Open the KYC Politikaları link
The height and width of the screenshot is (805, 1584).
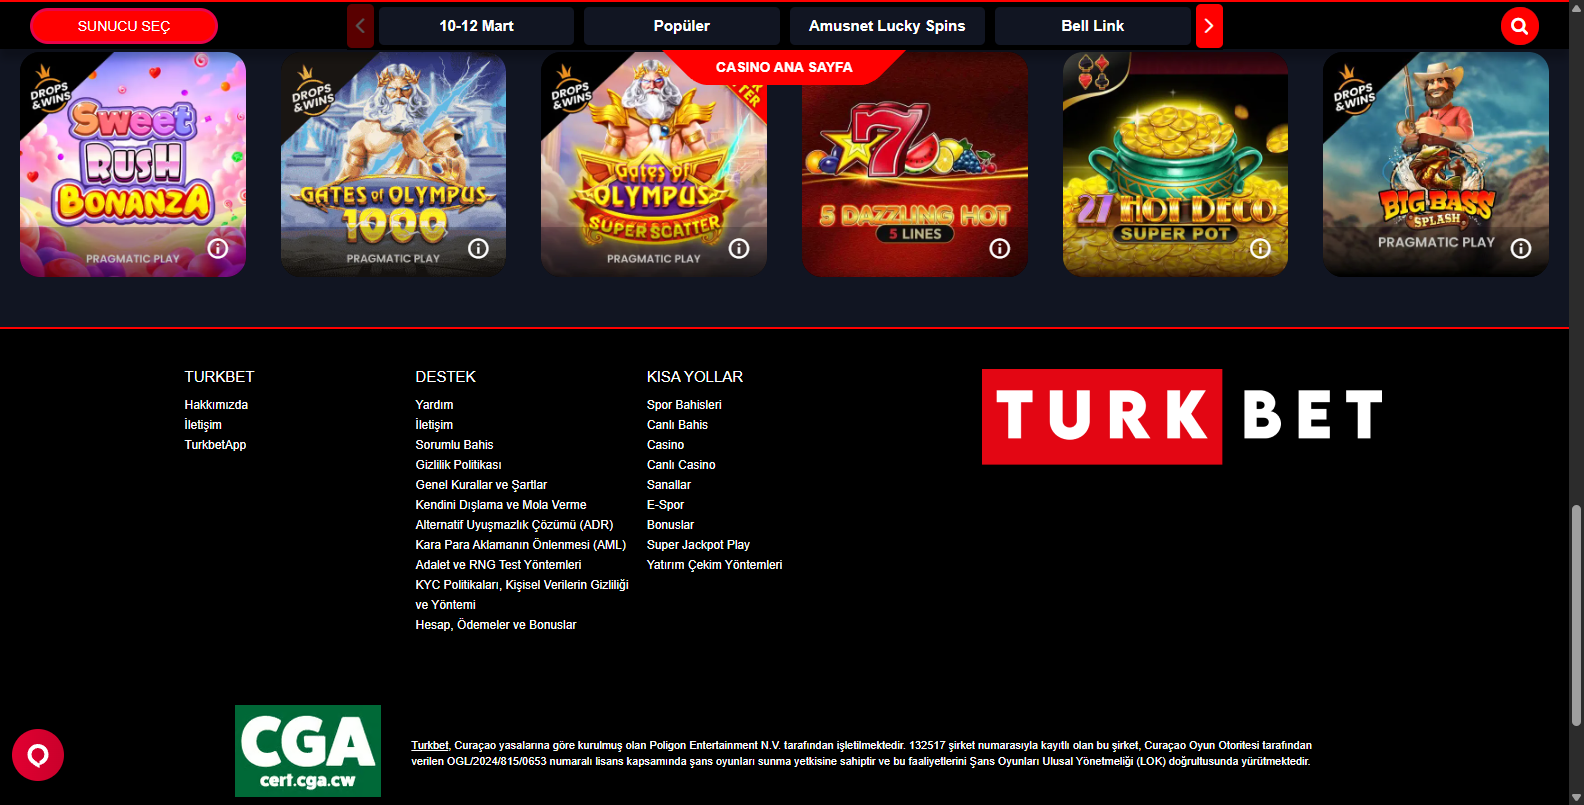(522, 595)
